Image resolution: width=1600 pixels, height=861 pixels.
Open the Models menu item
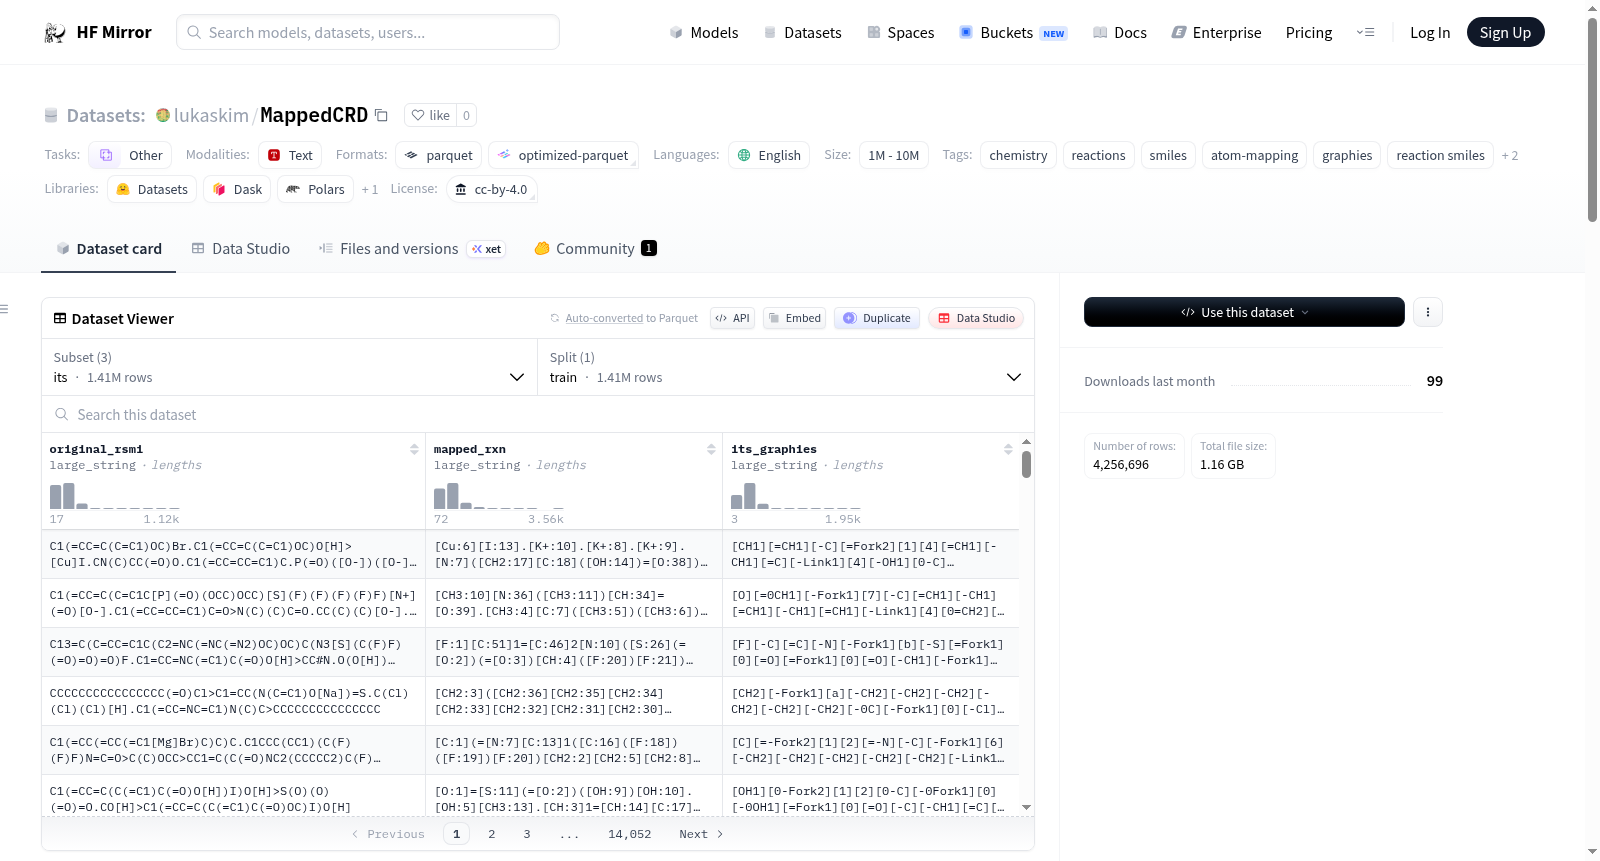coord(704,33)
